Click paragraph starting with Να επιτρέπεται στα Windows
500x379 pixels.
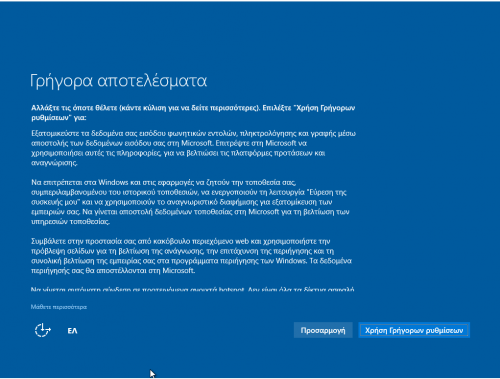[x=190, y=202]
